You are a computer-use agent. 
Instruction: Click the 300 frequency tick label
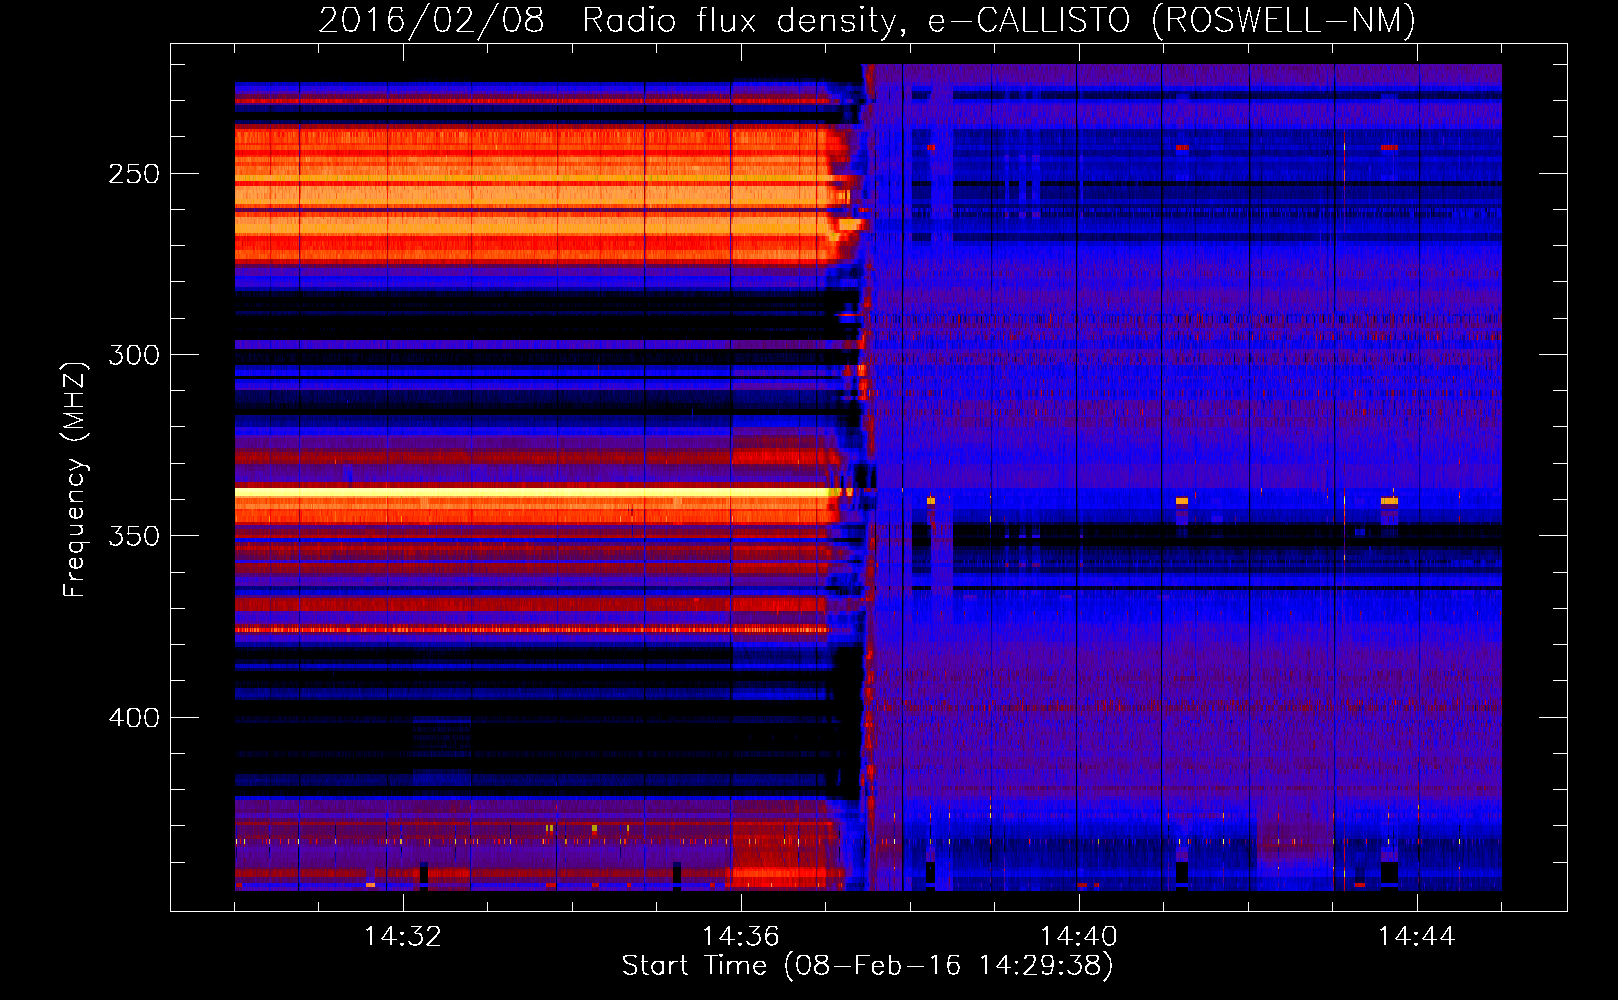(134, 355)
